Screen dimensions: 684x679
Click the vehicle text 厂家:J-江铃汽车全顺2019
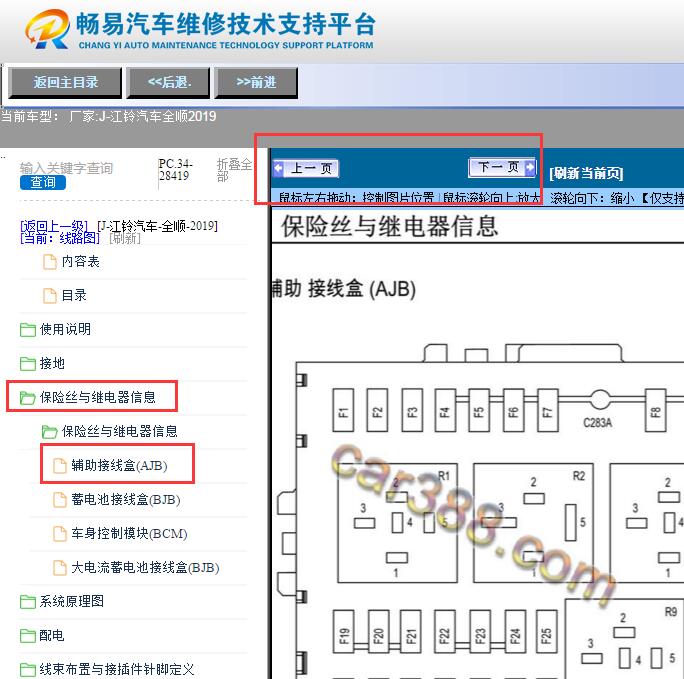(x=143, y=116)
